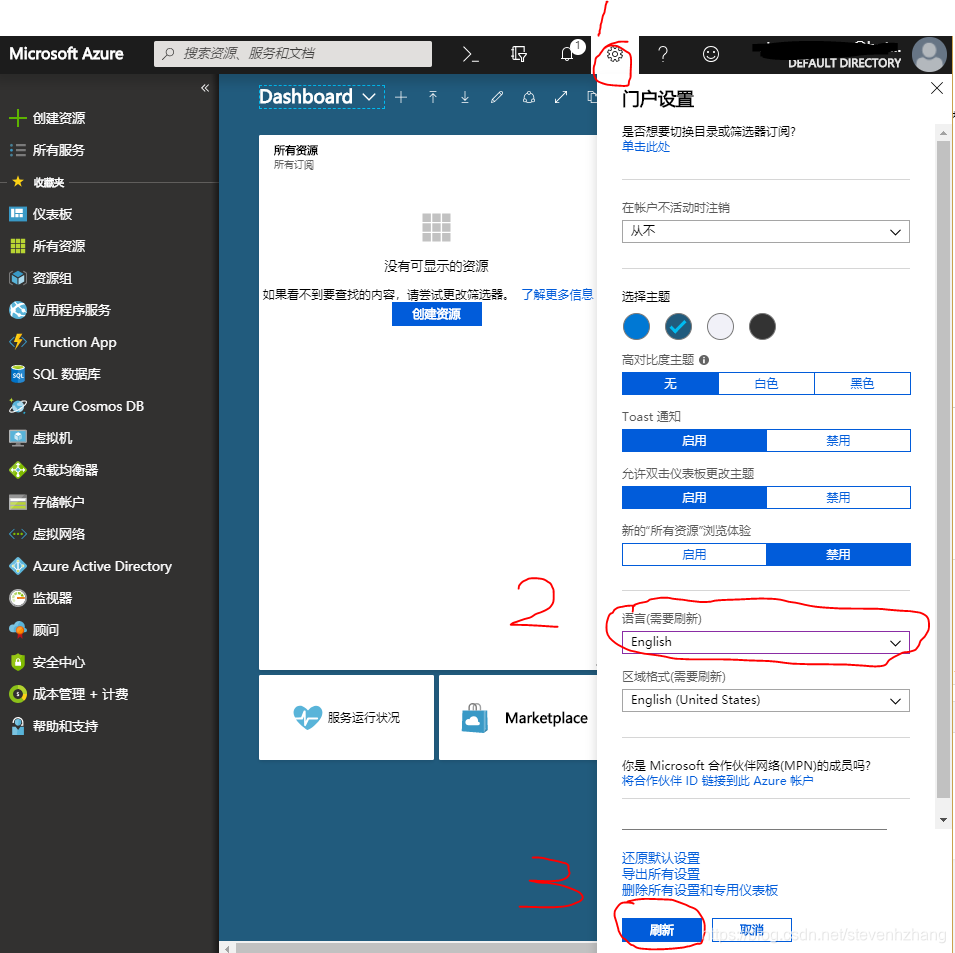The image size is (955, 953).
Task: Disable Toast 通知 with 禁用
Action: click(x=838, y=440)
